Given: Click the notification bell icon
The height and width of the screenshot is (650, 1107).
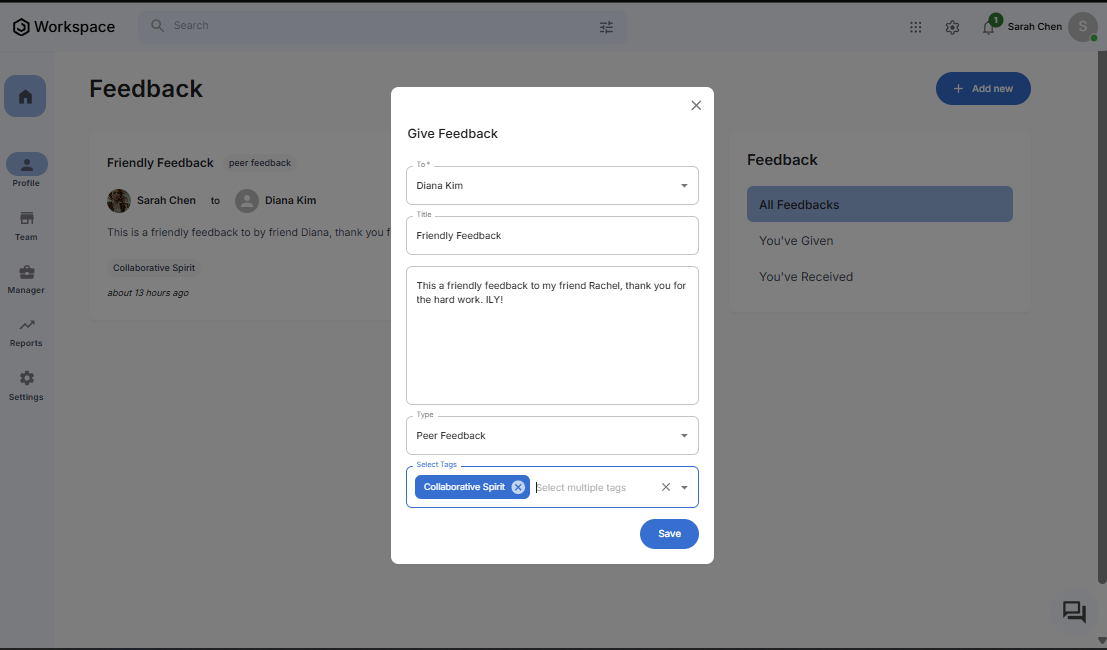Looking at the screenshot, I should pos(988,27).
